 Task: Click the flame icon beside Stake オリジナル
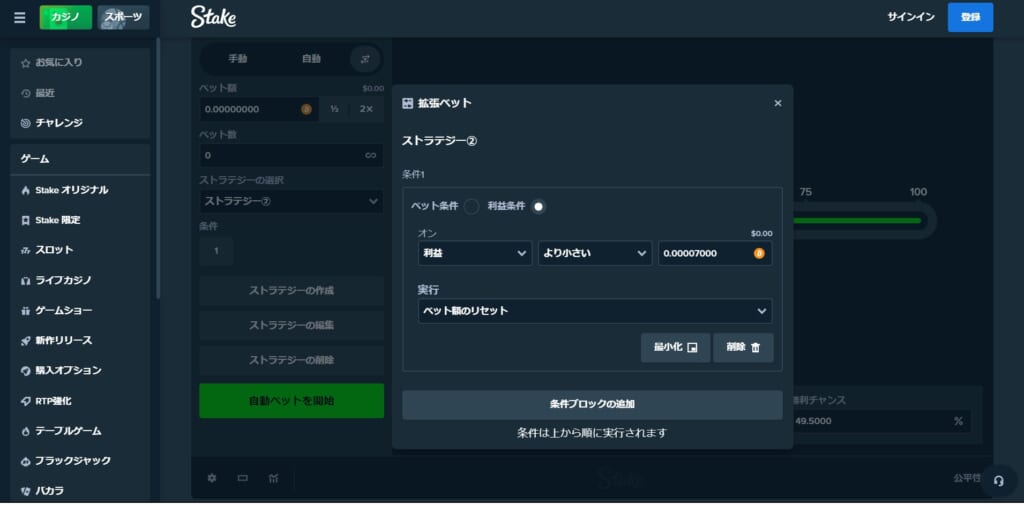(x=25, y=191)
